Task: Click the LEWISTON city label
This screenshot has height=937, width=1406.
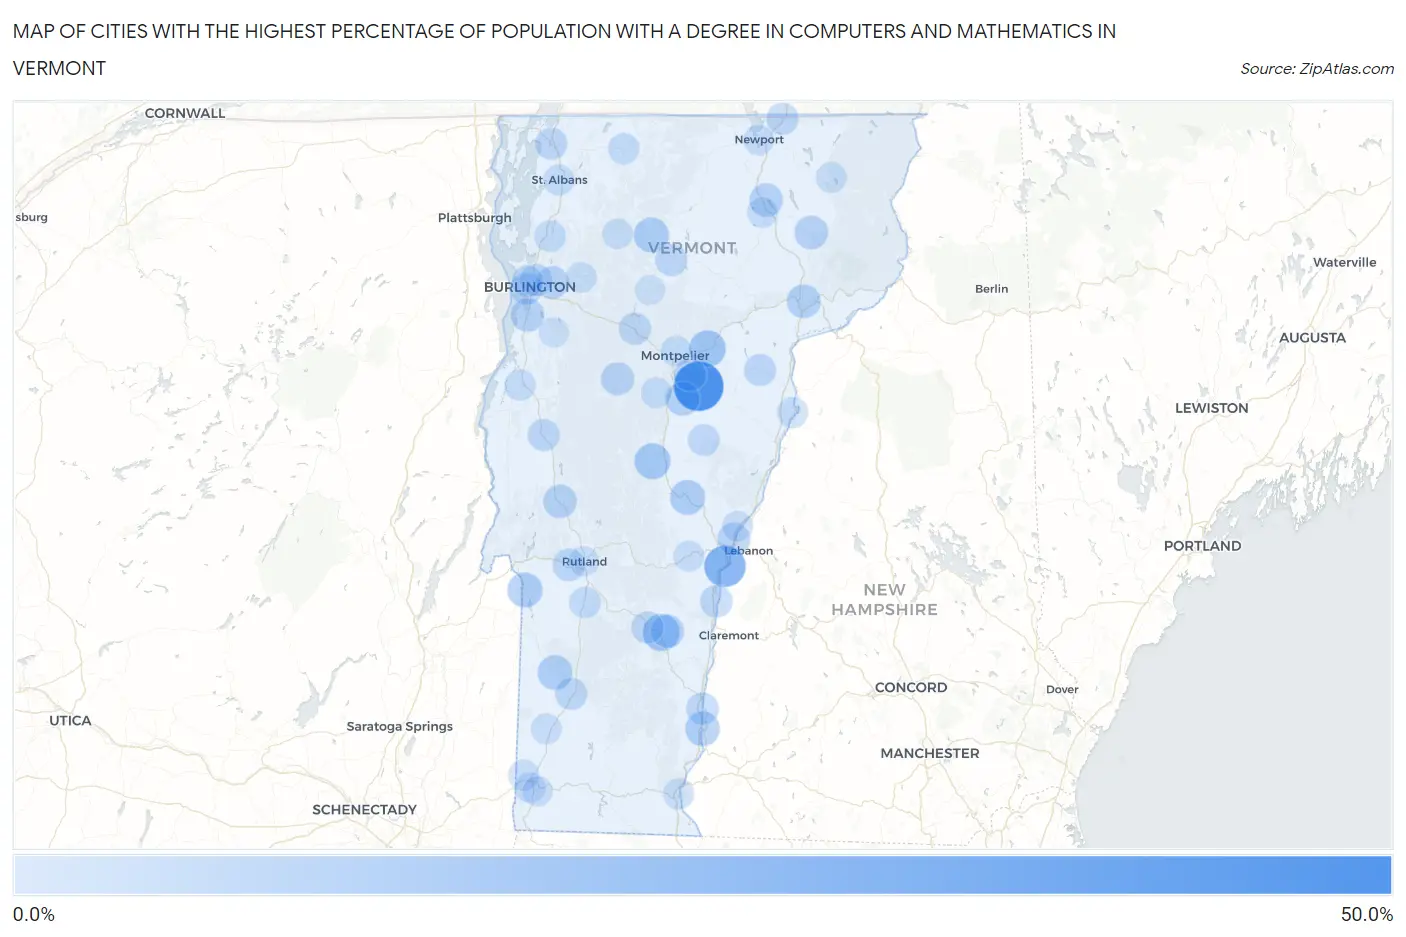Action: pos(1212,408)
